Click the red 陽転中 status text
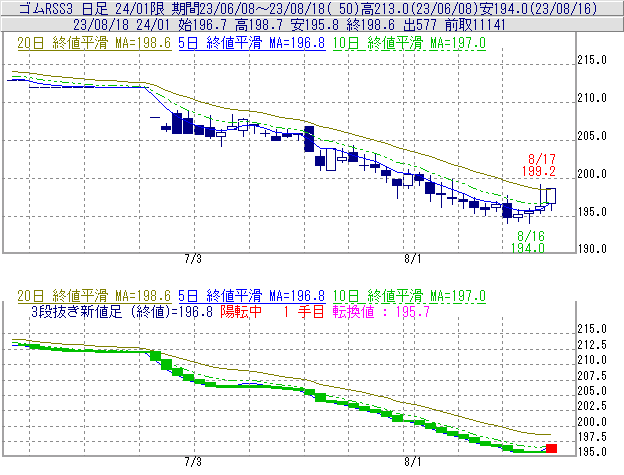This screenshot has height=475, width=624. [x=241, y=311]
